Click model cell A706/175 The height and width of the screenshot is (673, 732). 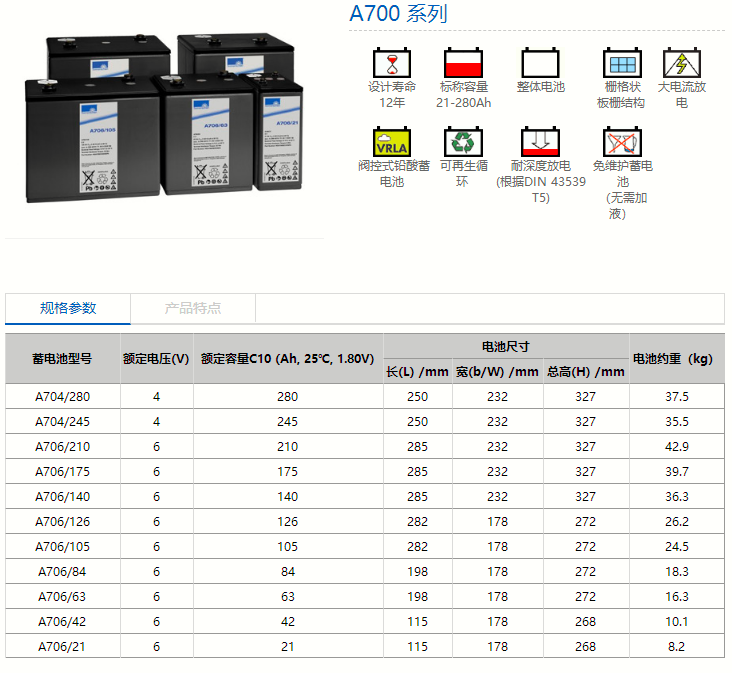click(x=63, y=472)
